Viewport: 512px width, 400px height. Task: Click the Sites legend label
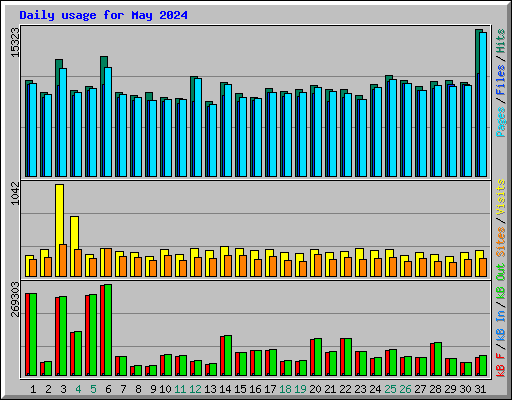501,242
